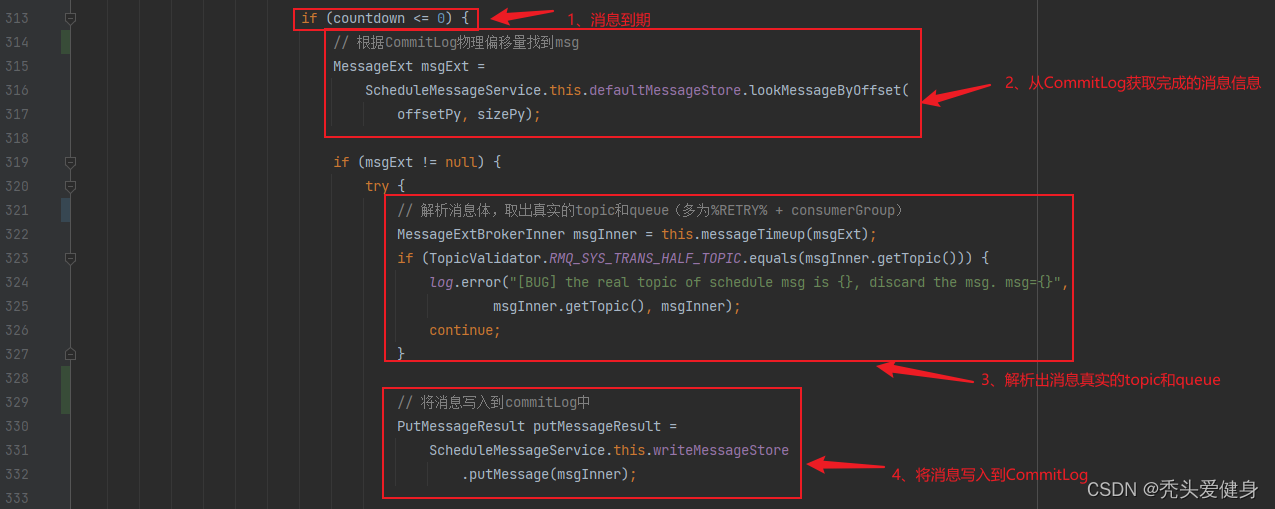Collapse the try block fold marker on line 320
Image resolution: width=1275 pixels, height=509 pixels.
pyautogui.click(x=70, y=186)
